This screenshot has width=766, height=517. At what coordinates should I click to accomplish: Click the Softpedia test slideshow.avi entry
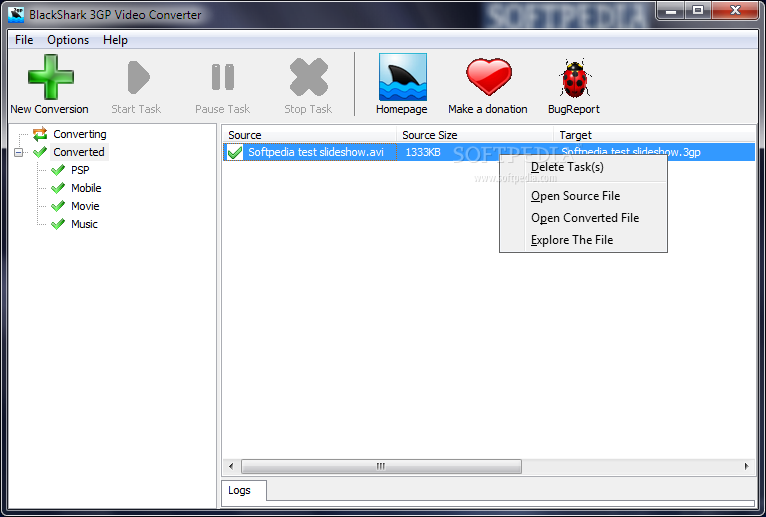point(316,152)
